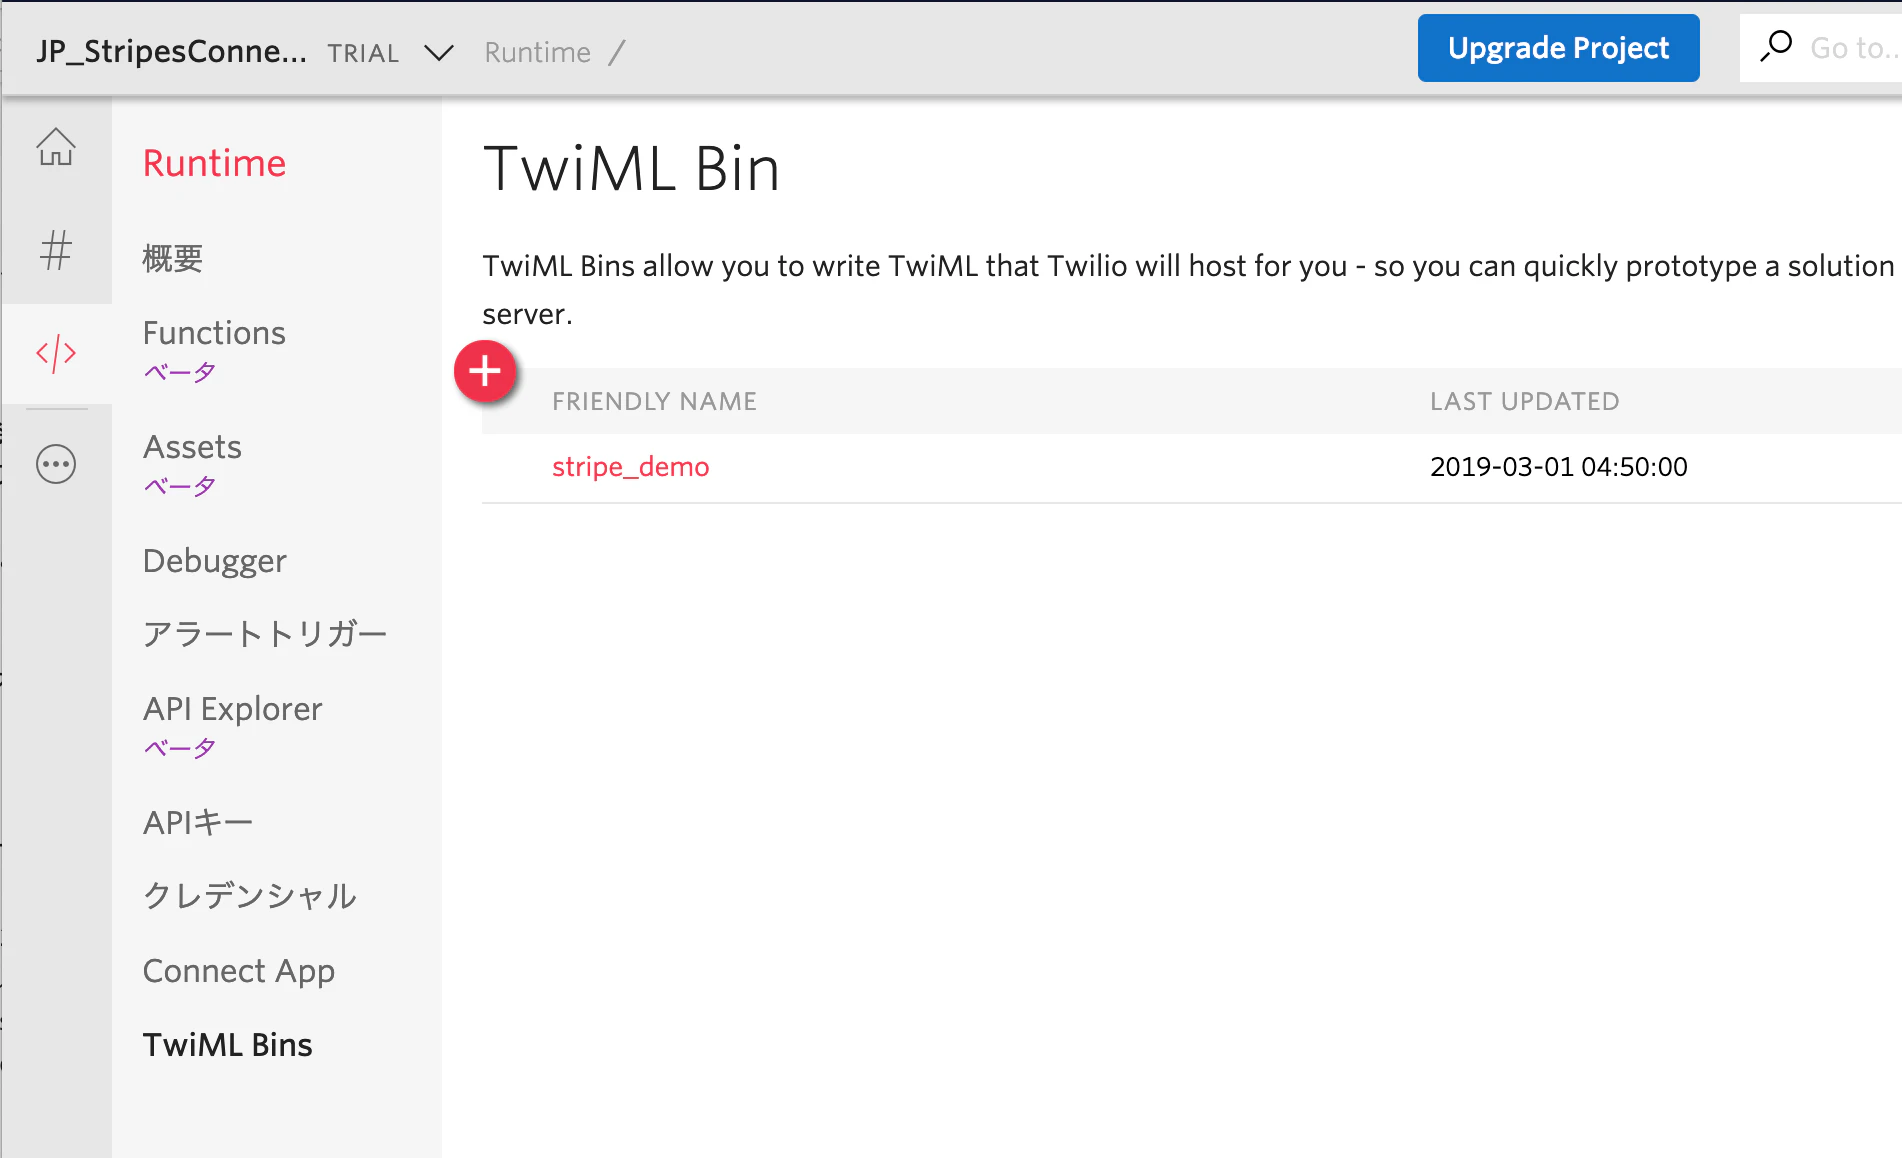
Task: Click the 2019-03-01 04:50:00 timestamp
Action: 1558,467
